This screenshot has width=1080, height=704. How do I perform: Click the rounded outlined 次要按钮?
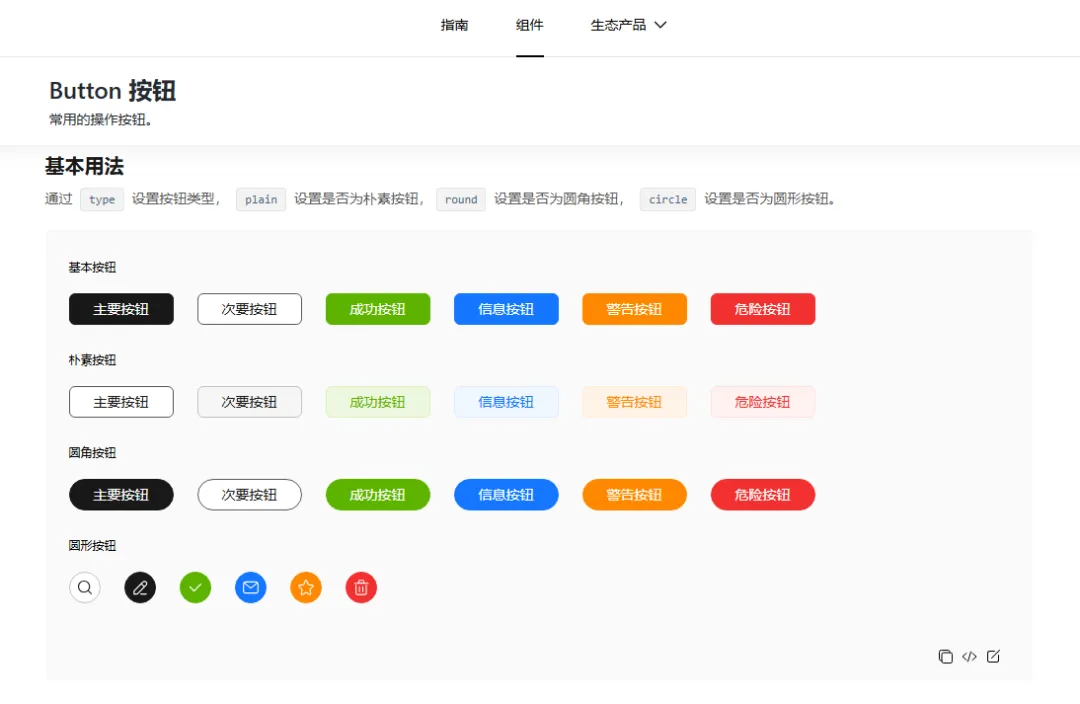(249, 495)
